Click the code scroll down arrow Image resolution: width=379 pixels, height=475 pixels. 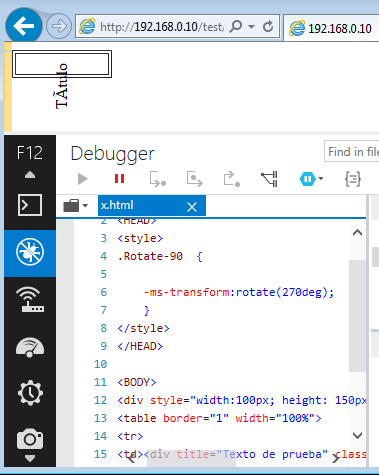coord(357,435)
